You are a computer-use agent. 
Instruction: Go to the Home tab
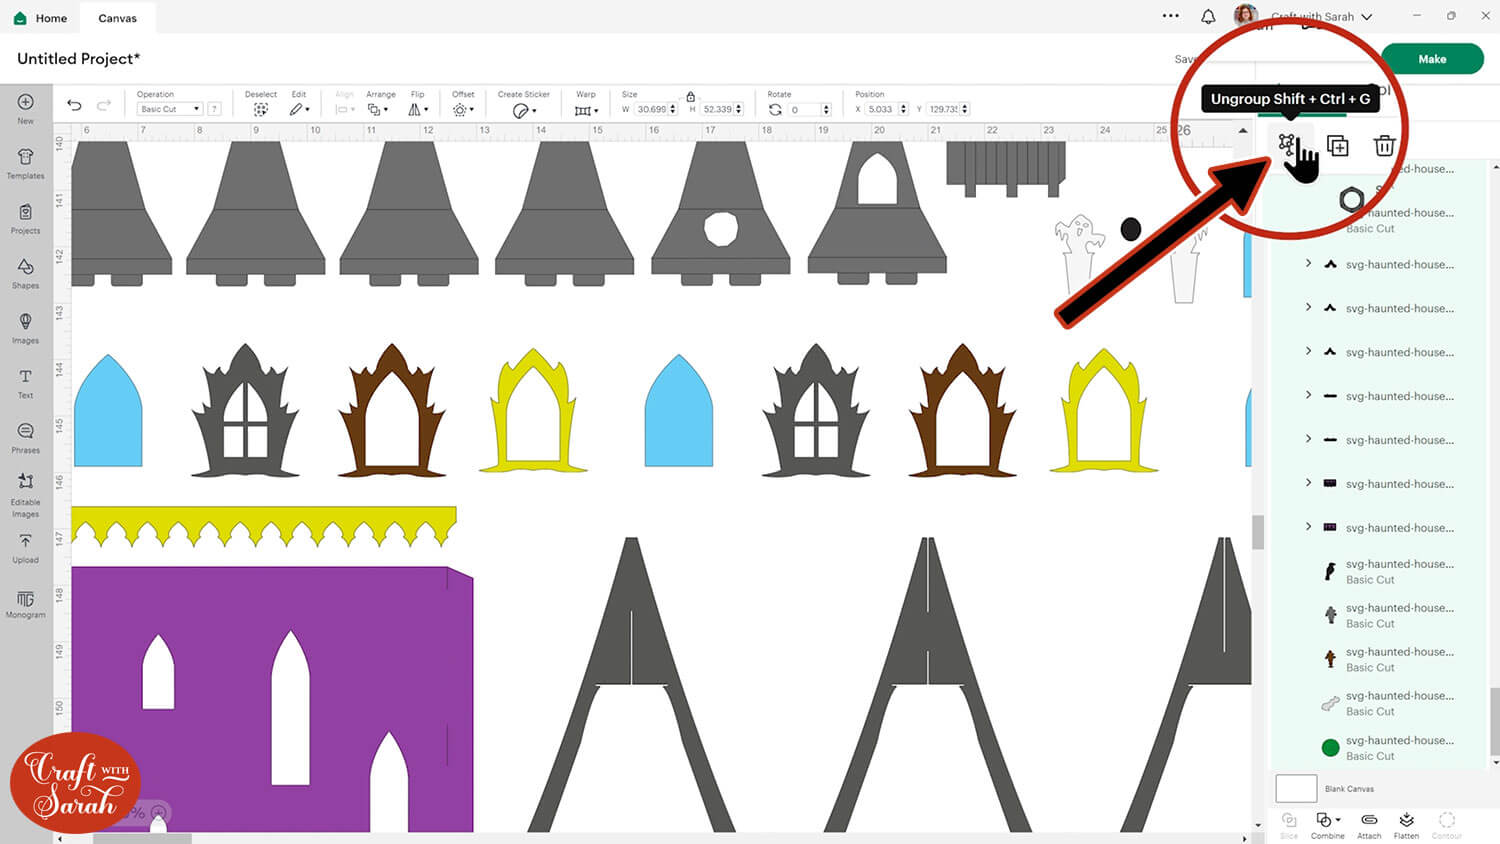point(41,18)
